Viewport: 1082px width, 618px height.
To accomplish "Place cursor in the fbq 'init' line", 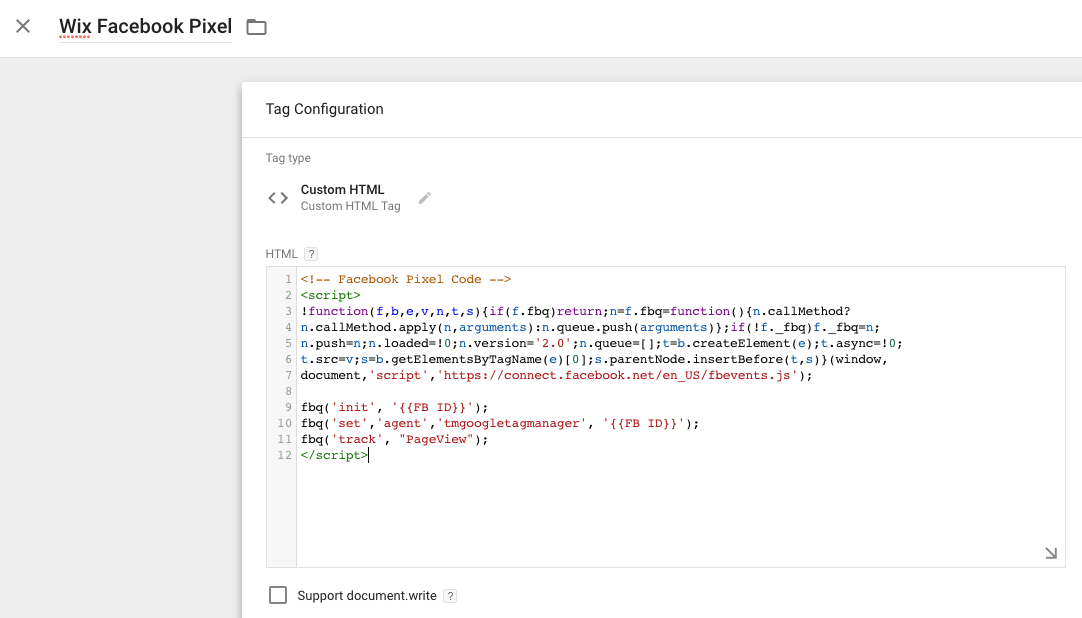I will click(394, 407).
